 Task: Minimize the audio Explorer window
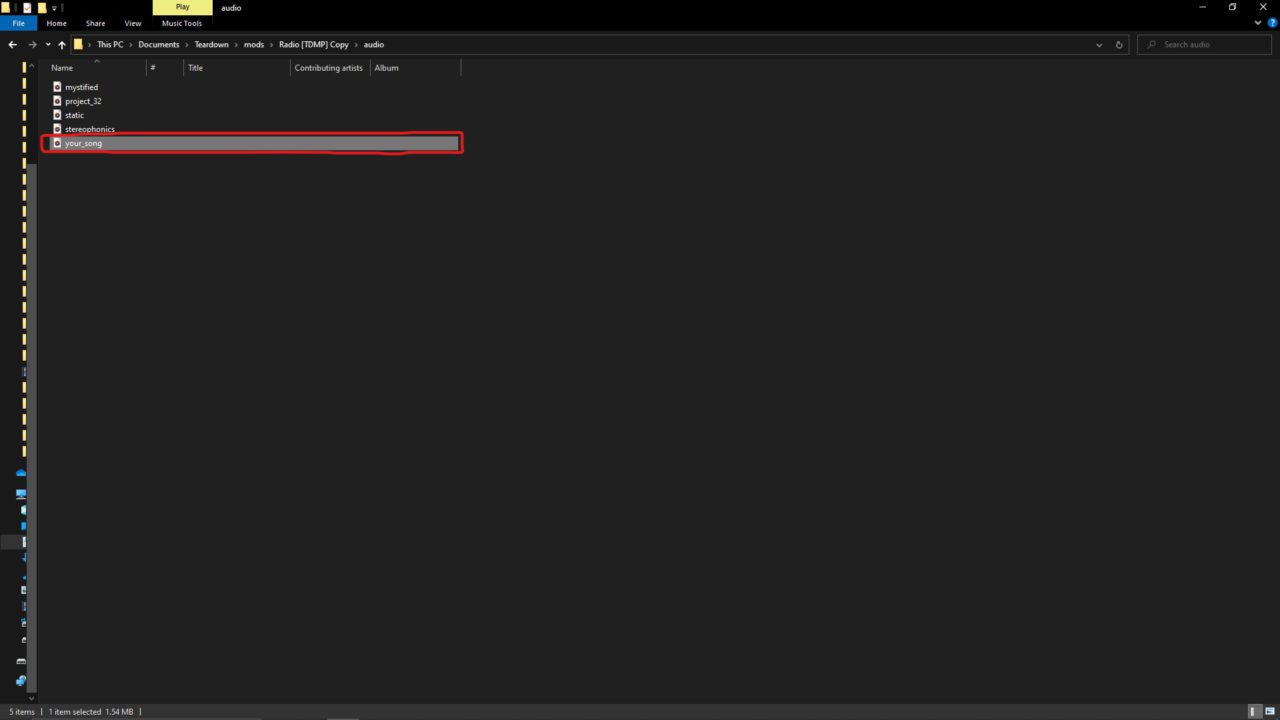click(x=1202, y=7)
